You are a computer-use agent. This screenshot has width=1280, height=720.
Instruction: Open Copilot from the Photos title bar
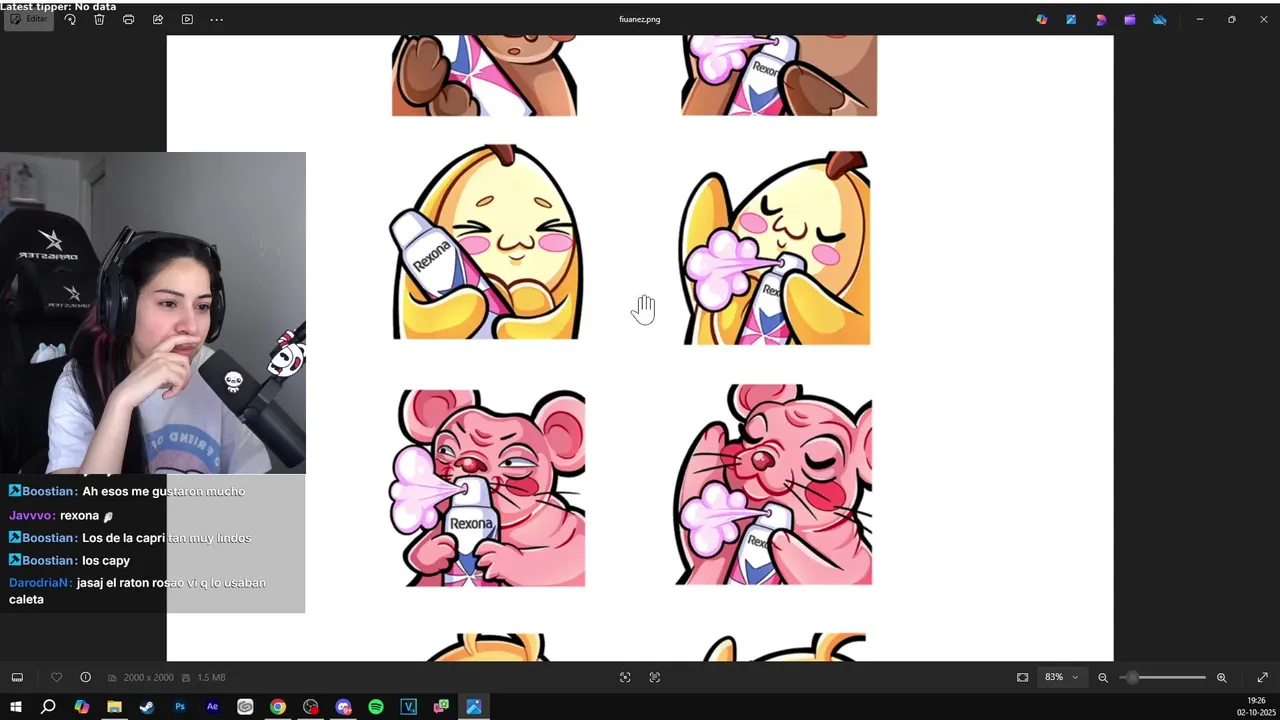[x=1042, y=19]
